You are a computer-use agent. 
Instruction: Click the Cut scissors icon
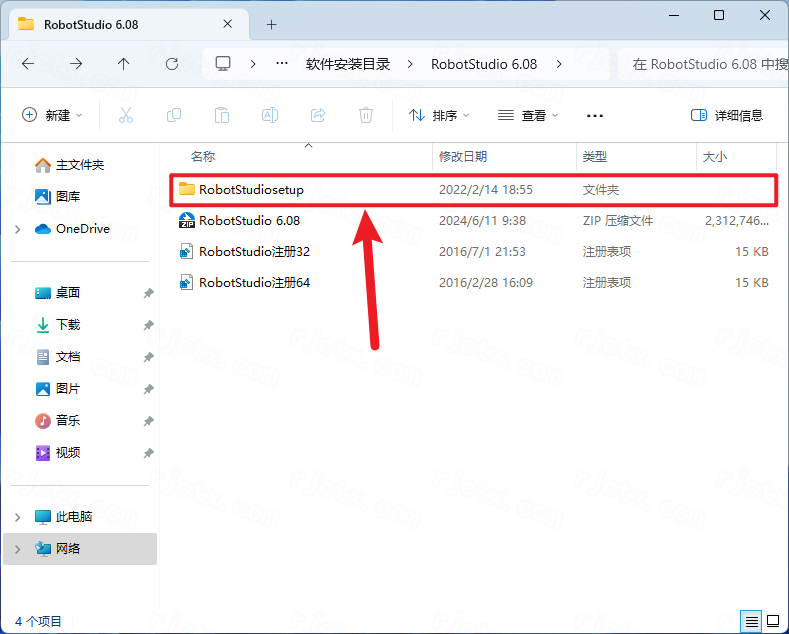(x=126, y=115)
